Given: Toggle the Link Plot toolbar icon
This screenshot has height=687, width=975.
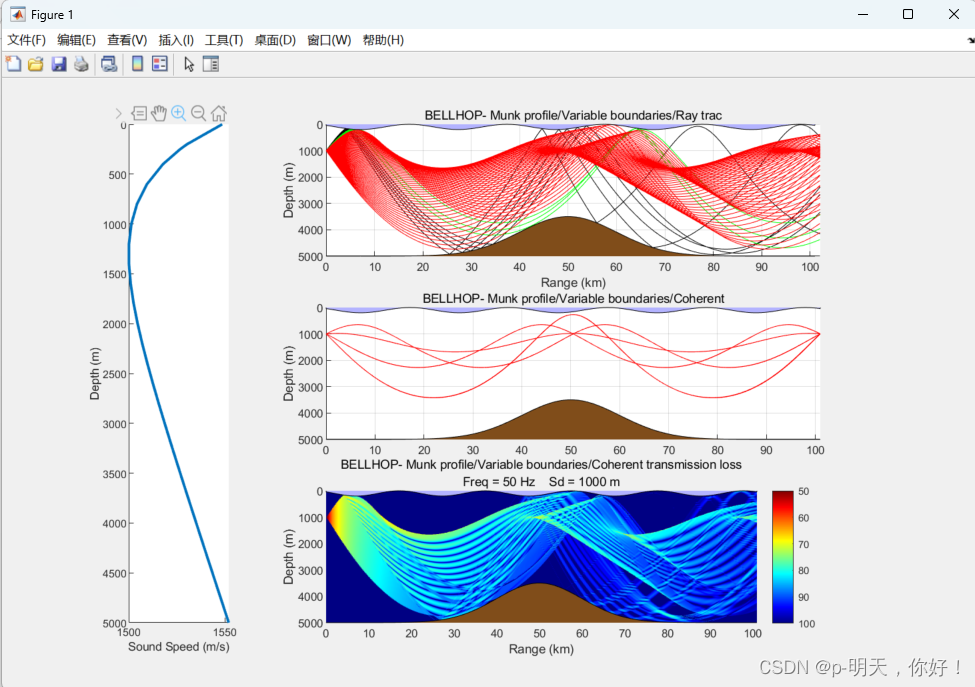Looking at the screenshot, I should (109, 64).
